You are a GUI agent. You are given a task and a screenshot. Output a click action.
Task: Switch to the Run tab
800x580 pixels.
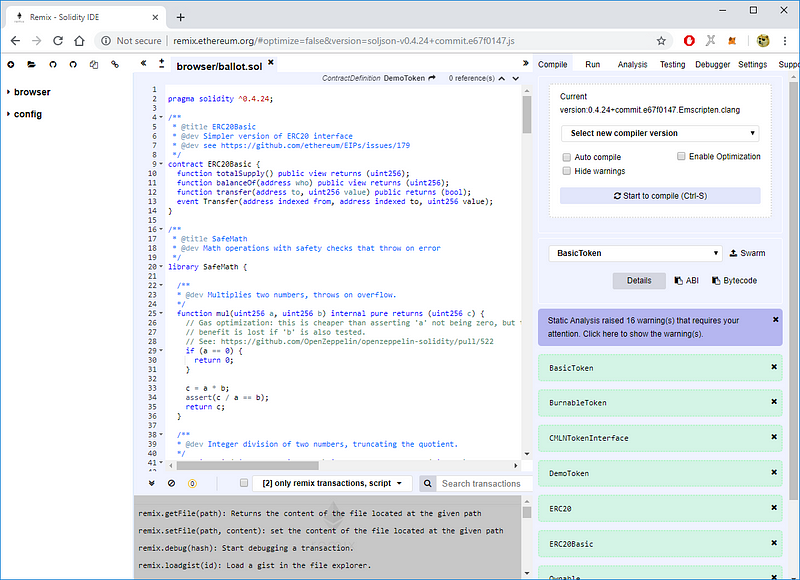592,64
